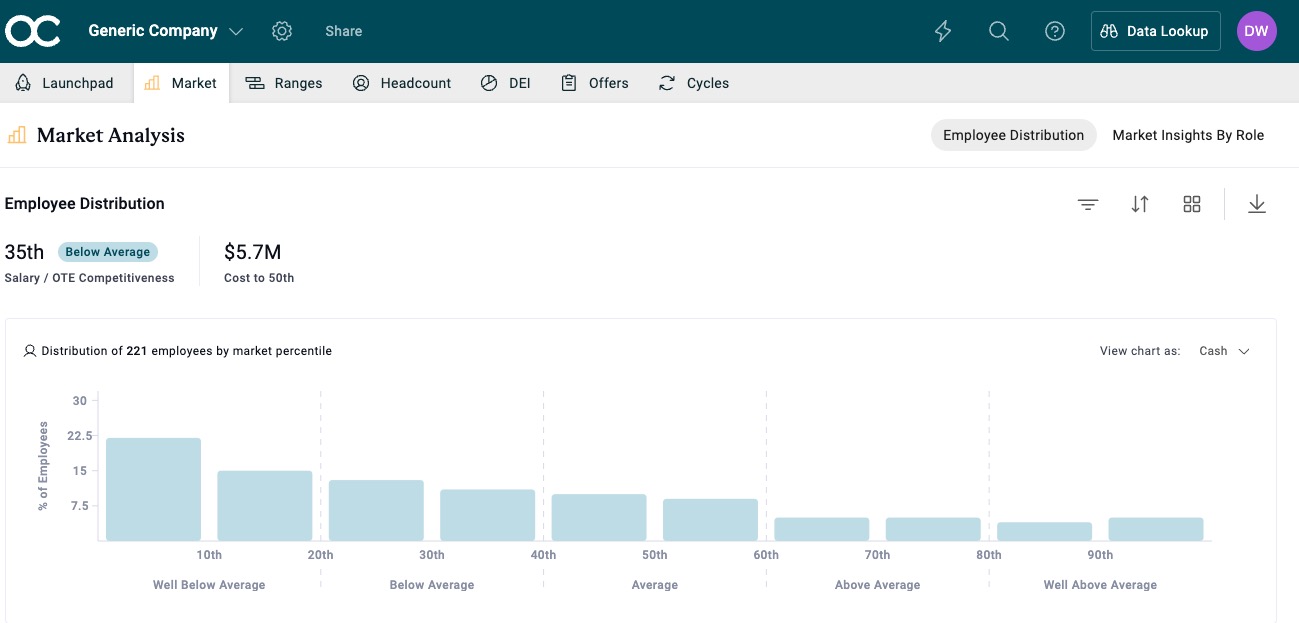The height and width of the screenshot is (623, 1299).
Task: Click the last bar after 90th percentile
Action: tap(1156, 529)
